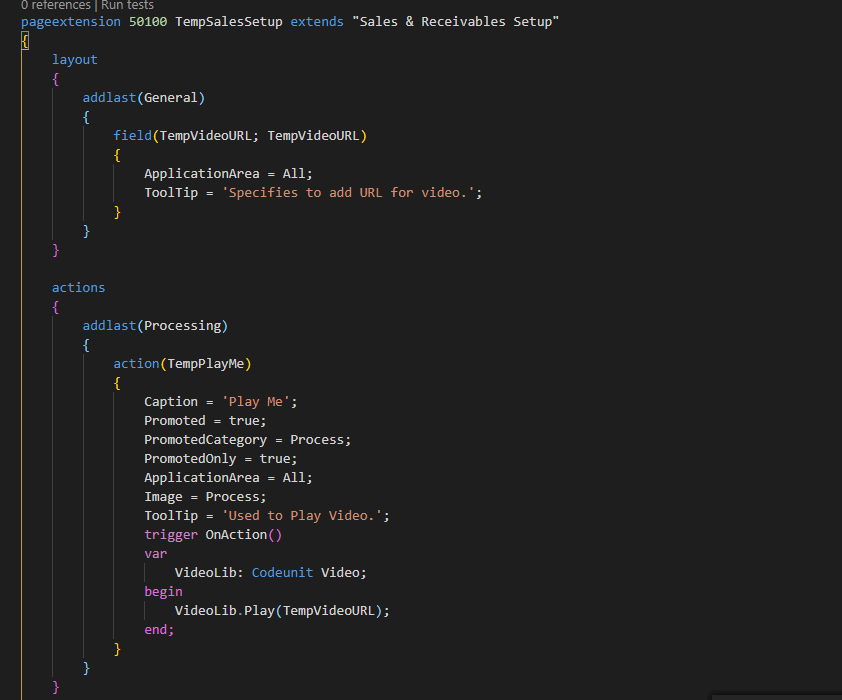Click the Codeunit keyword in var section
The height and width of the screenshot is (700, 842).
[x=282, y=572]
